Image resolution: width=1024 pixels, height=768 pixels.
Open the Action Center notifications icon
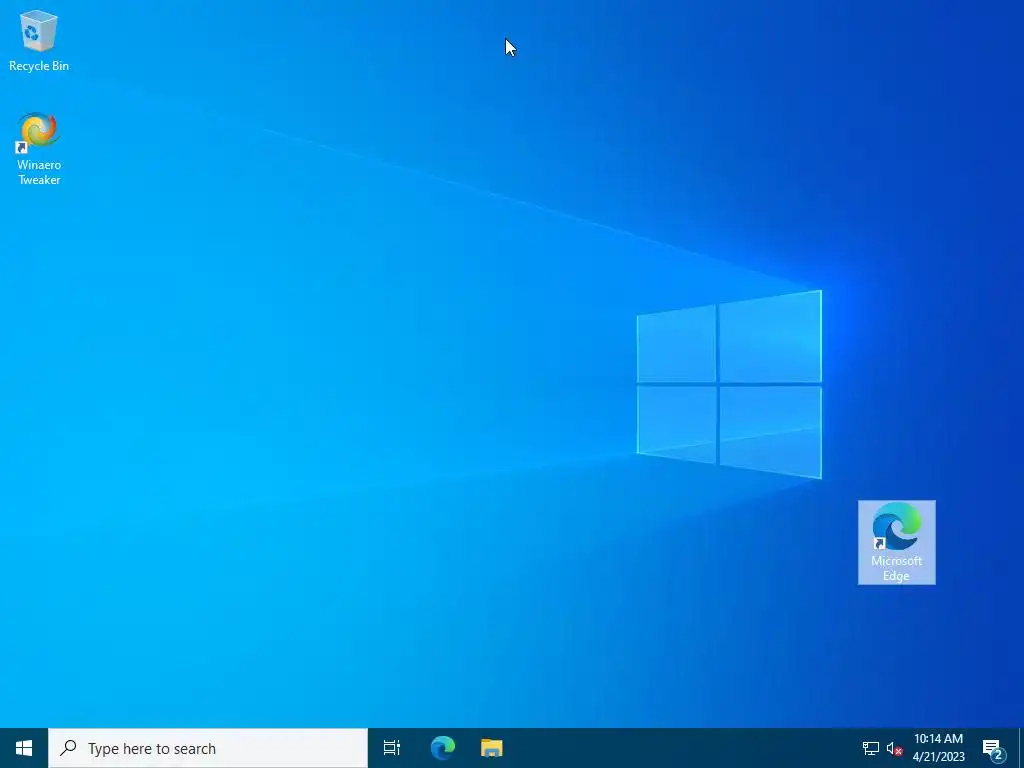tap(993, 748)
